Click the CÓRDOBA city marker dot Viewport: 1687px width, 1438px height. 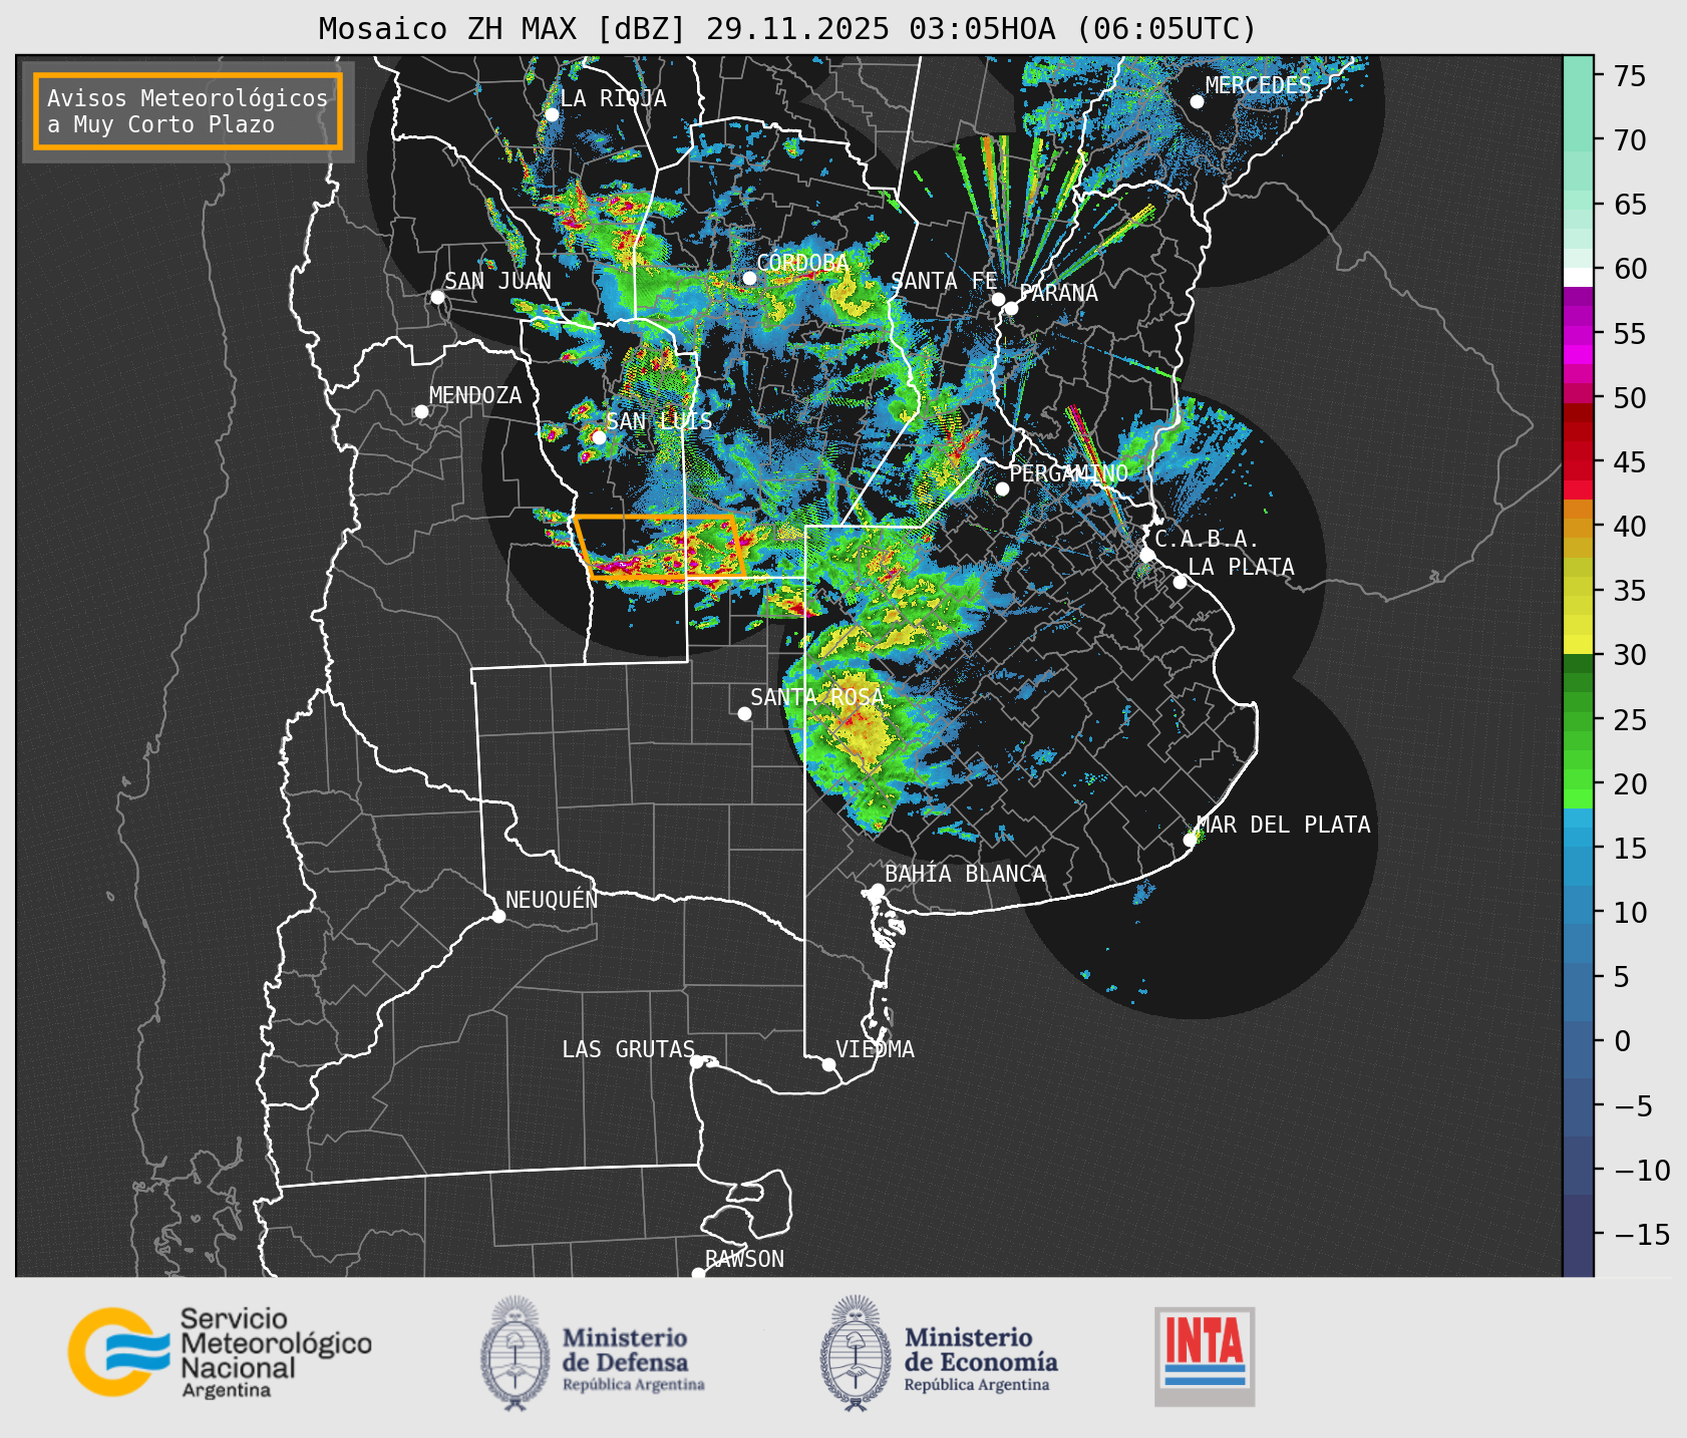tap(749, 278)
